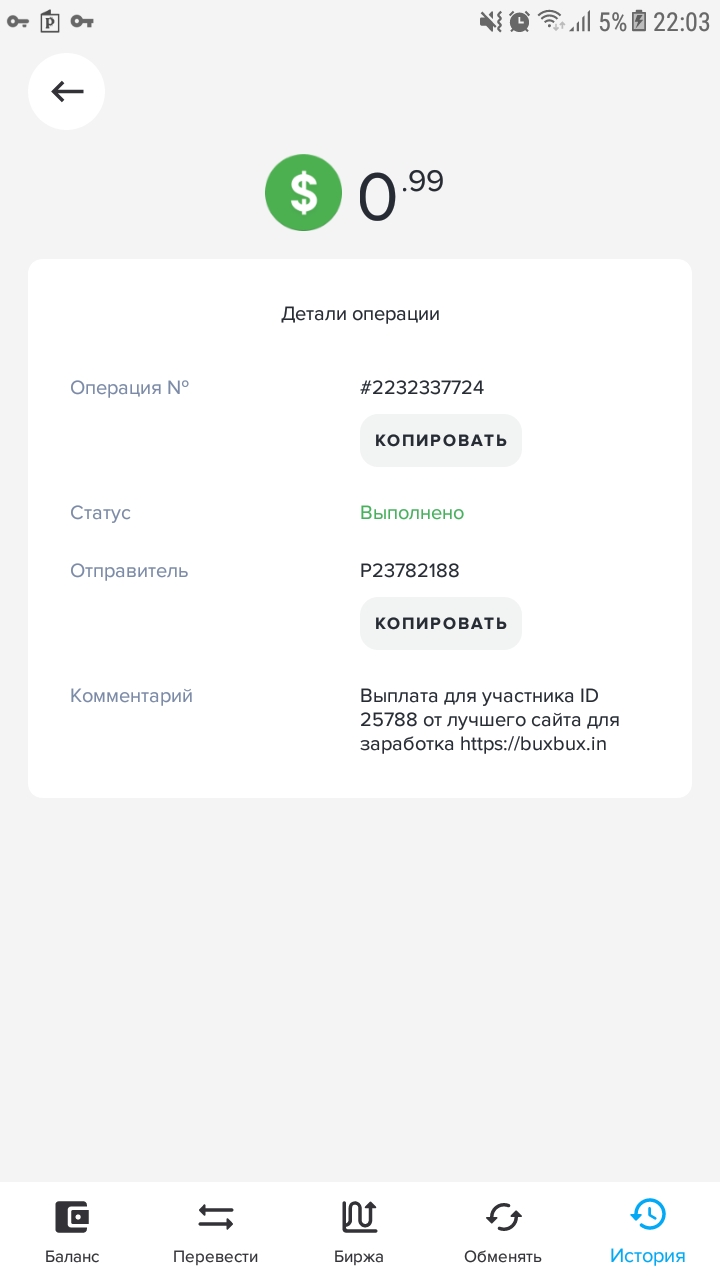Tap the alarm clock status icon
The image size is (720, 1280).
(520, 21)
